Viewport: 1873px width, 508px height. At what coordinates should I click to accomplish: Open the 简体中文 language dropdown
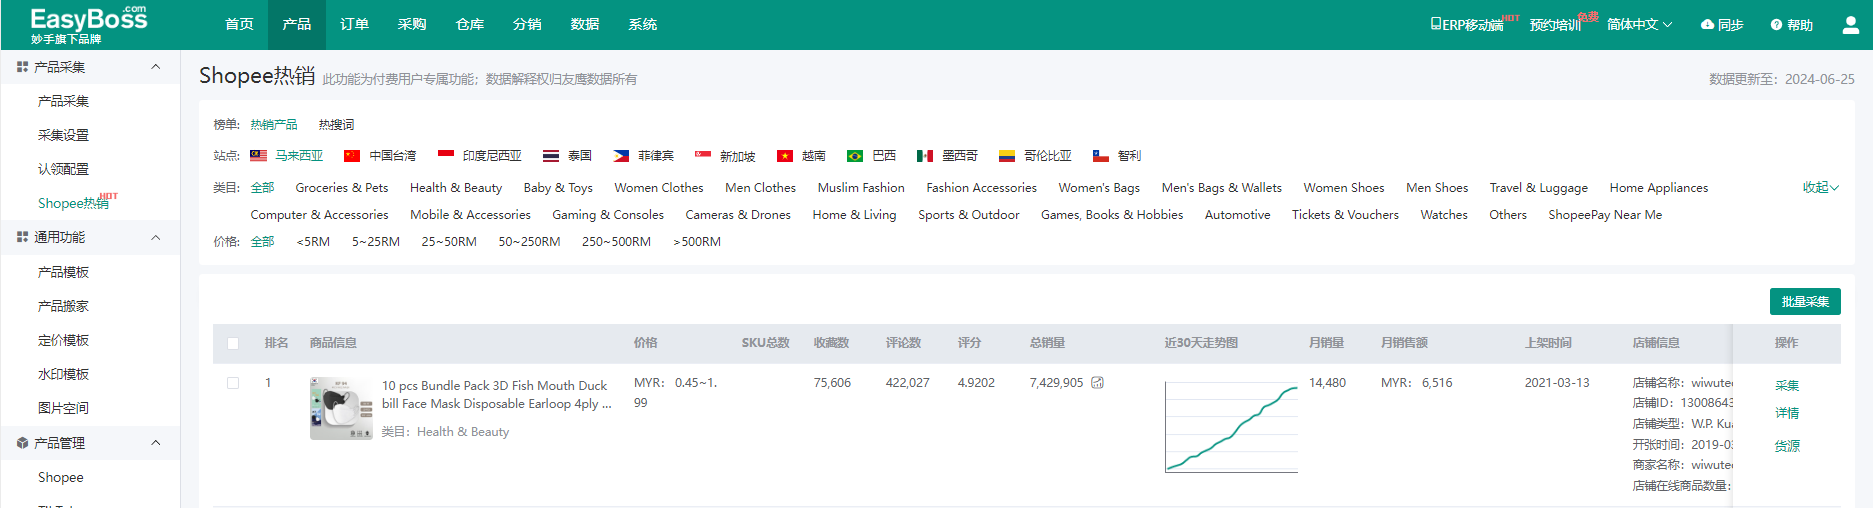point(1639,25)
